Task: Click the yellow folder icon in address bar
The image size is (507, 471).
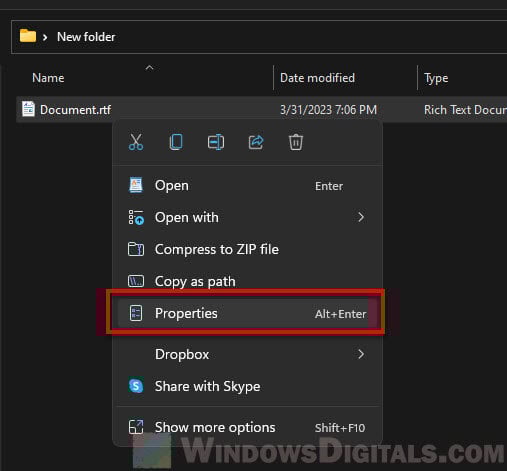Action: pyautogui.click(x=28, y=36)
